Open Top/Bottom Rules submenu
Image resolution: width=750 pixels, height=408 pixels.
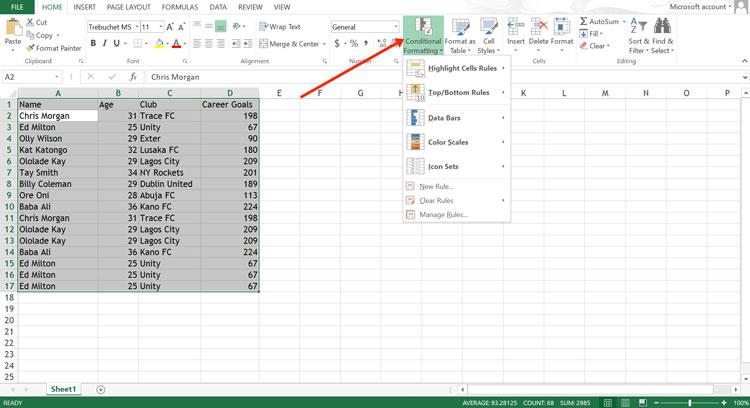tap(456, 93)
